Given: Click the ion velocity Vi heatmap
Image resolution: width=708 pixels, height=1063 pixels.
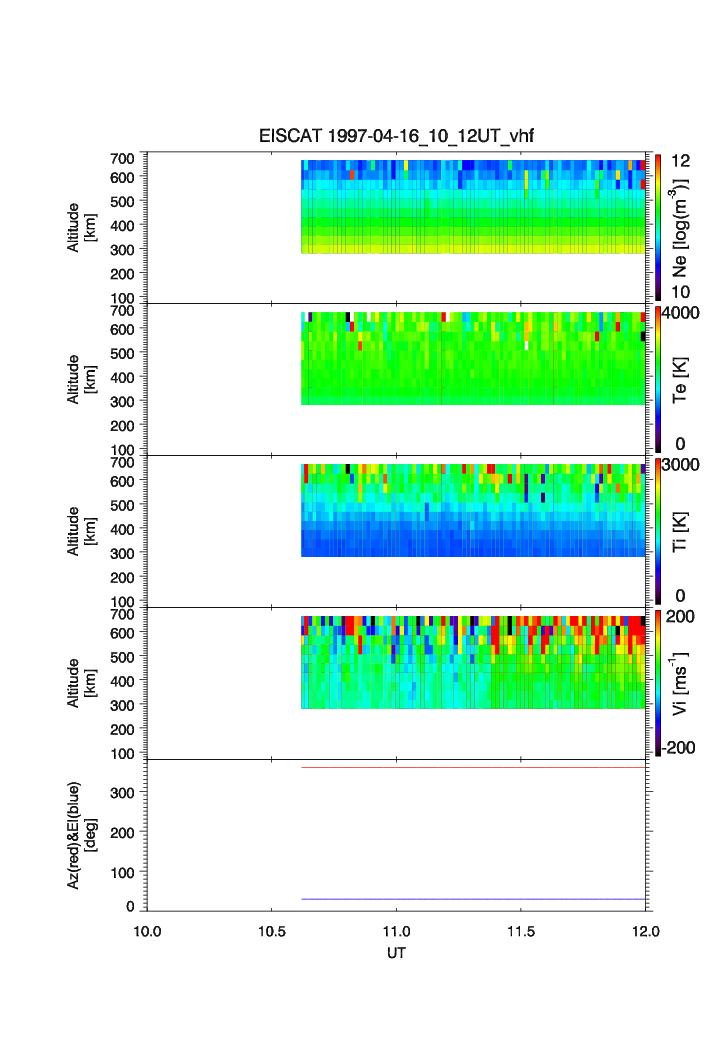Looking at the screenshot, I should pyautogui.click(x=473, y=662).
